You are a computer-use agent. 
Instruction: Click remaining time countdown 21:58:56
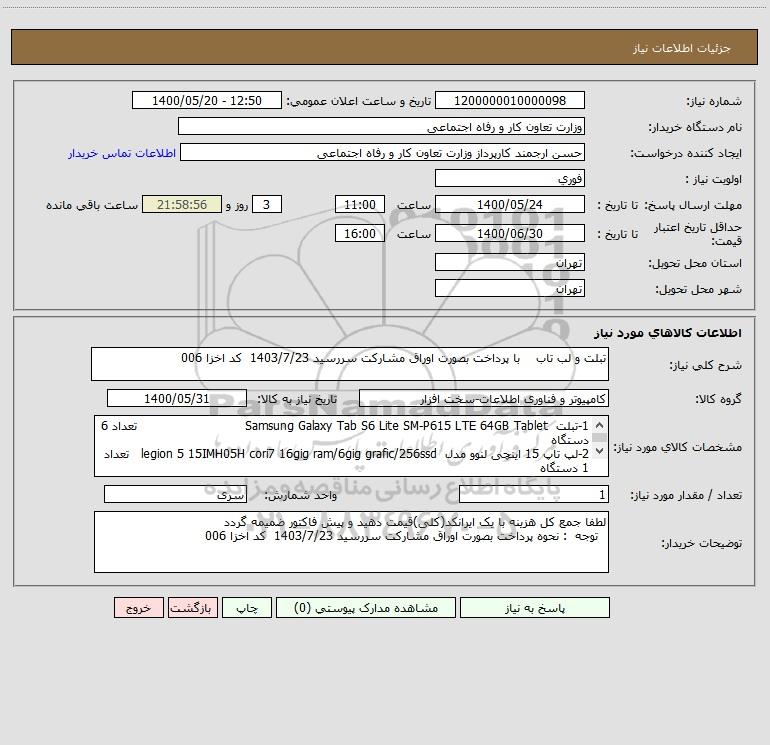pos(182,204)
